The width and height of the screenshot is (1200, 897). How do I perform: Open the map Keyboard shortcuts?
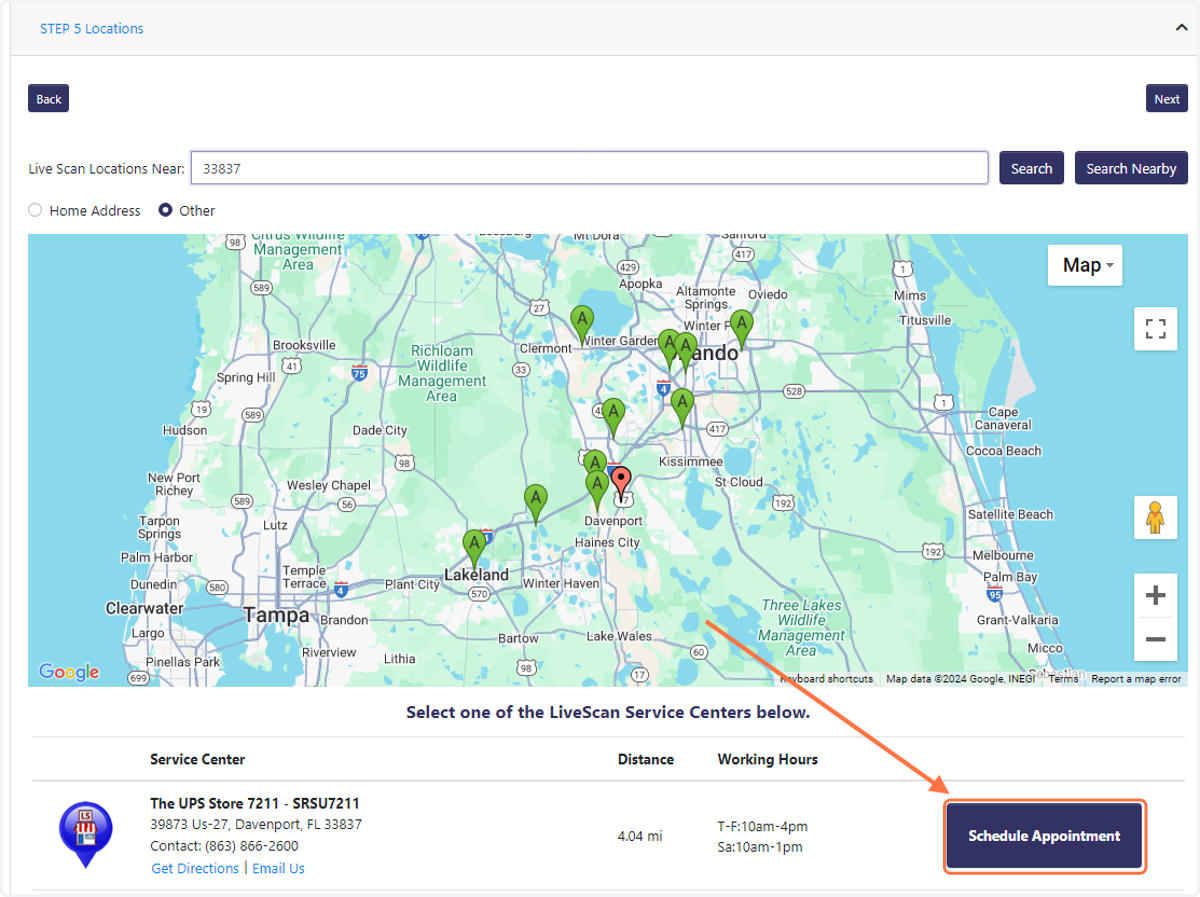click(x=827, y=679)
